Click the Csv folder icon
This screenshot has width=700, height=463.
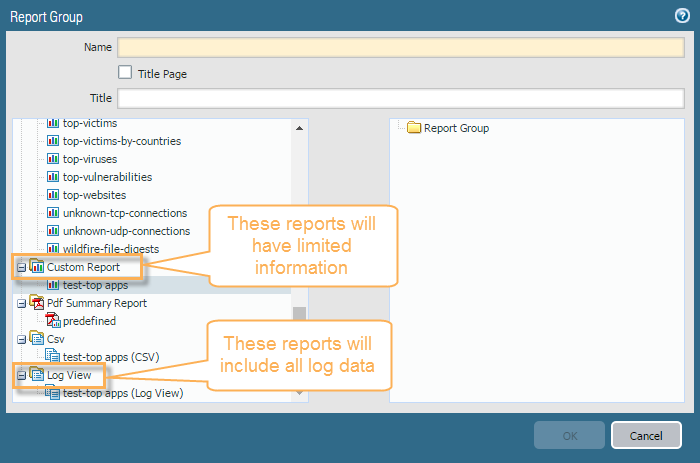tap(37, 338)
